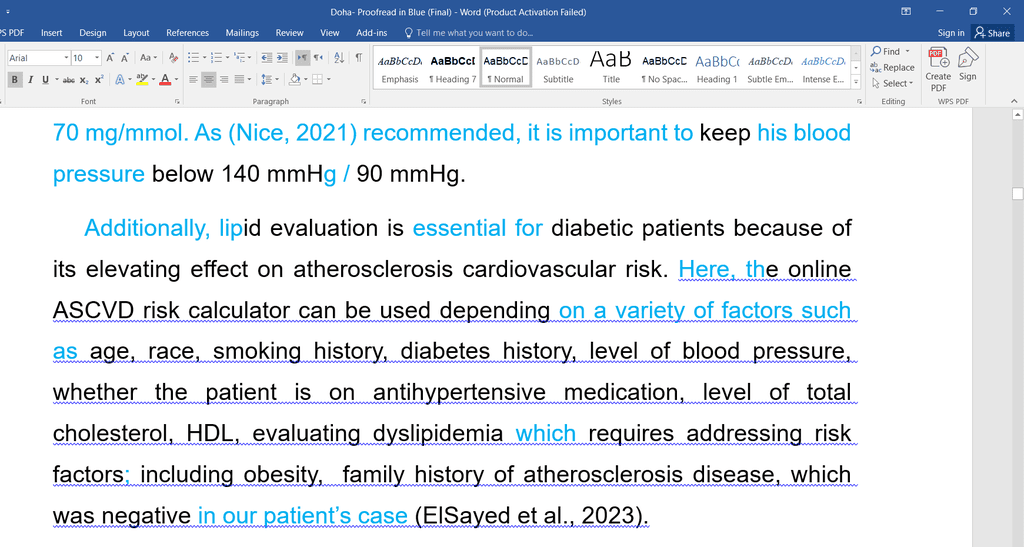Open Change Case dropdown
Image resolution: width=1024 pixels, height=547 pixels.
[148, 58]
